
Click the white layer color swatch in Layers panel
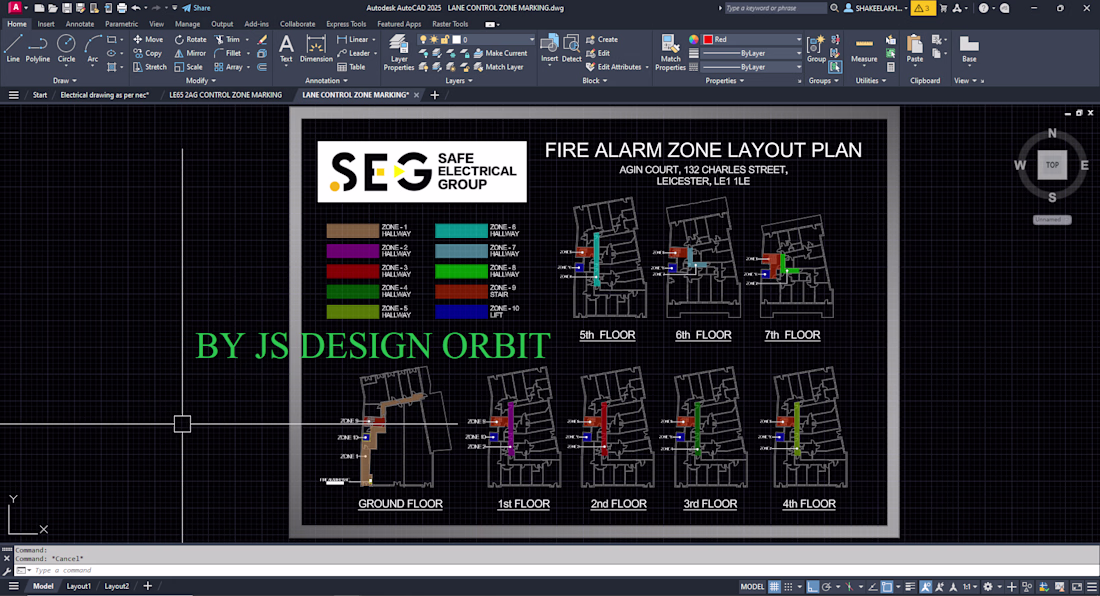[456, 39]
